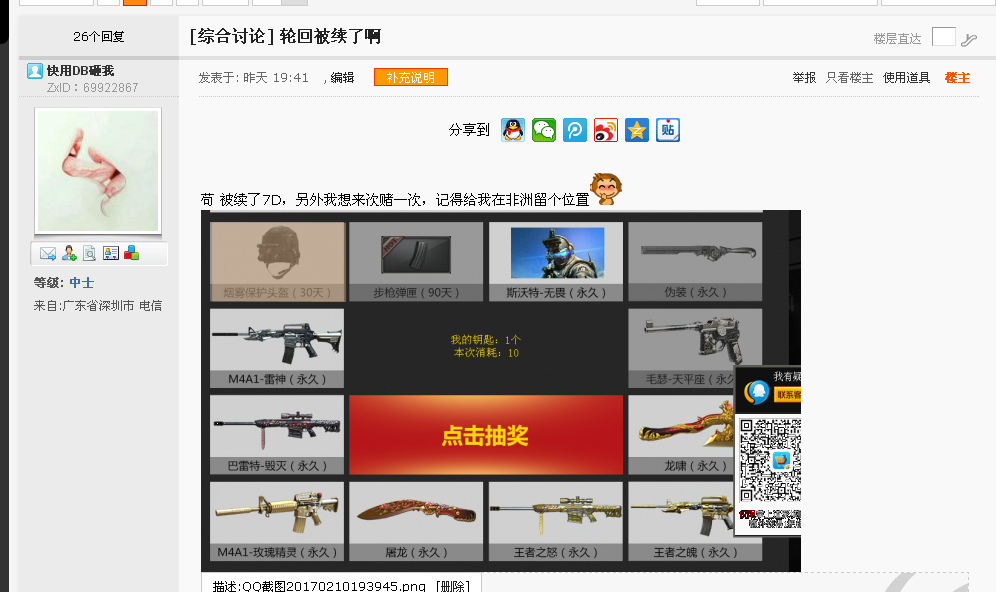Screen dimensions: 996x592
Task: Select the 伪装 (永久) prize
Action: click(695, 262)
